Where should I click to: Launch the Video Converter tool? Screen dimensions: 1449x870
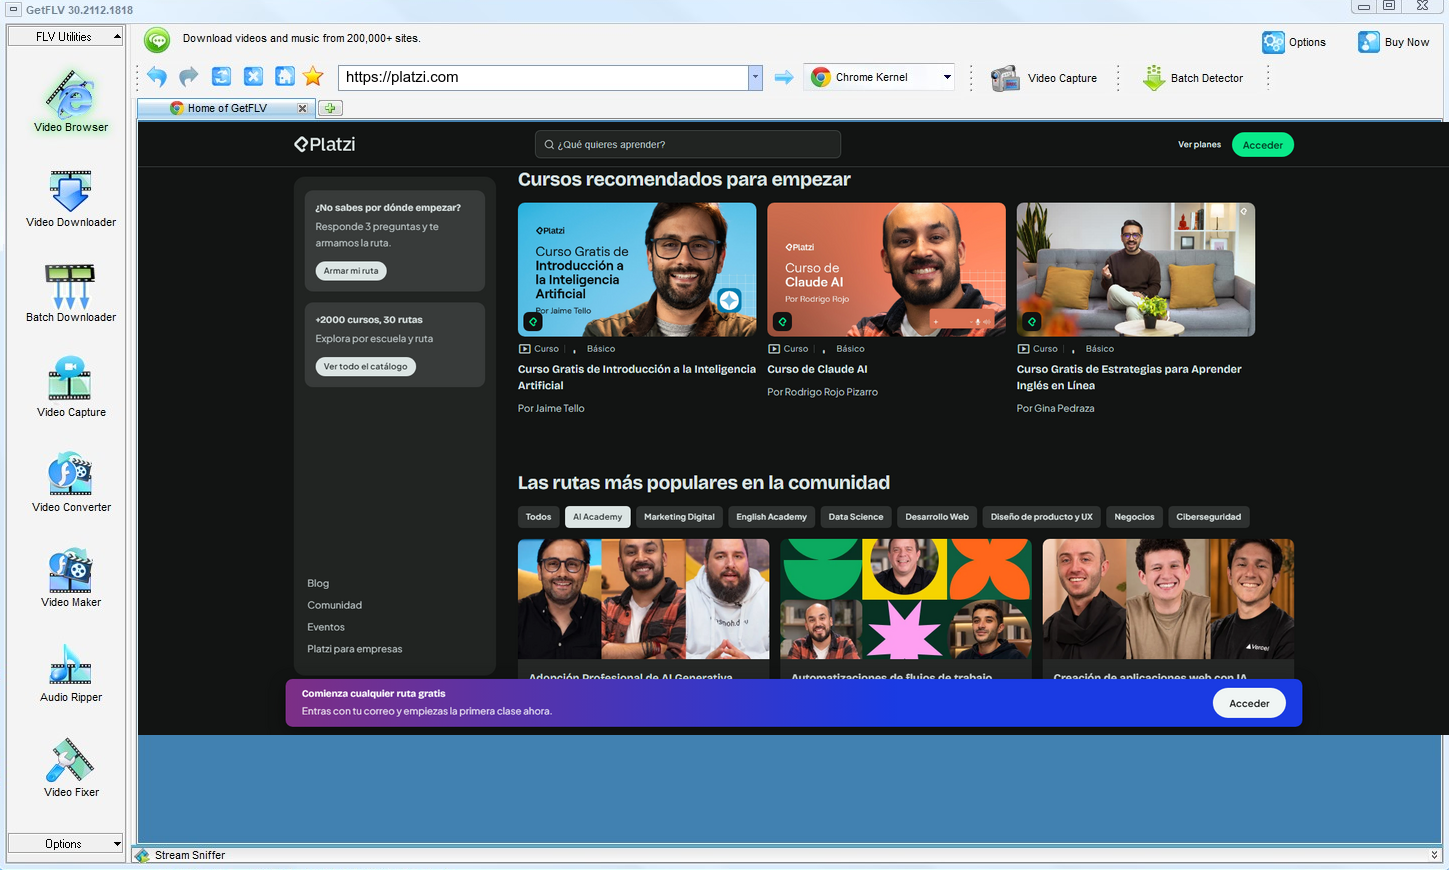coord(70,483)
